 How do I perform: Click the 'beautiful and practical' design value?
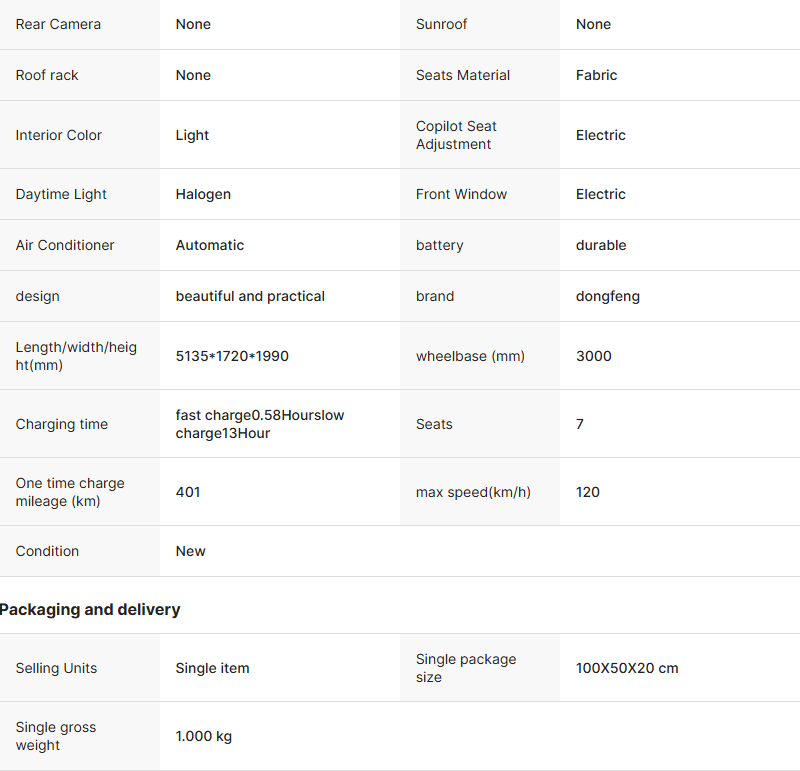[250, 296]
